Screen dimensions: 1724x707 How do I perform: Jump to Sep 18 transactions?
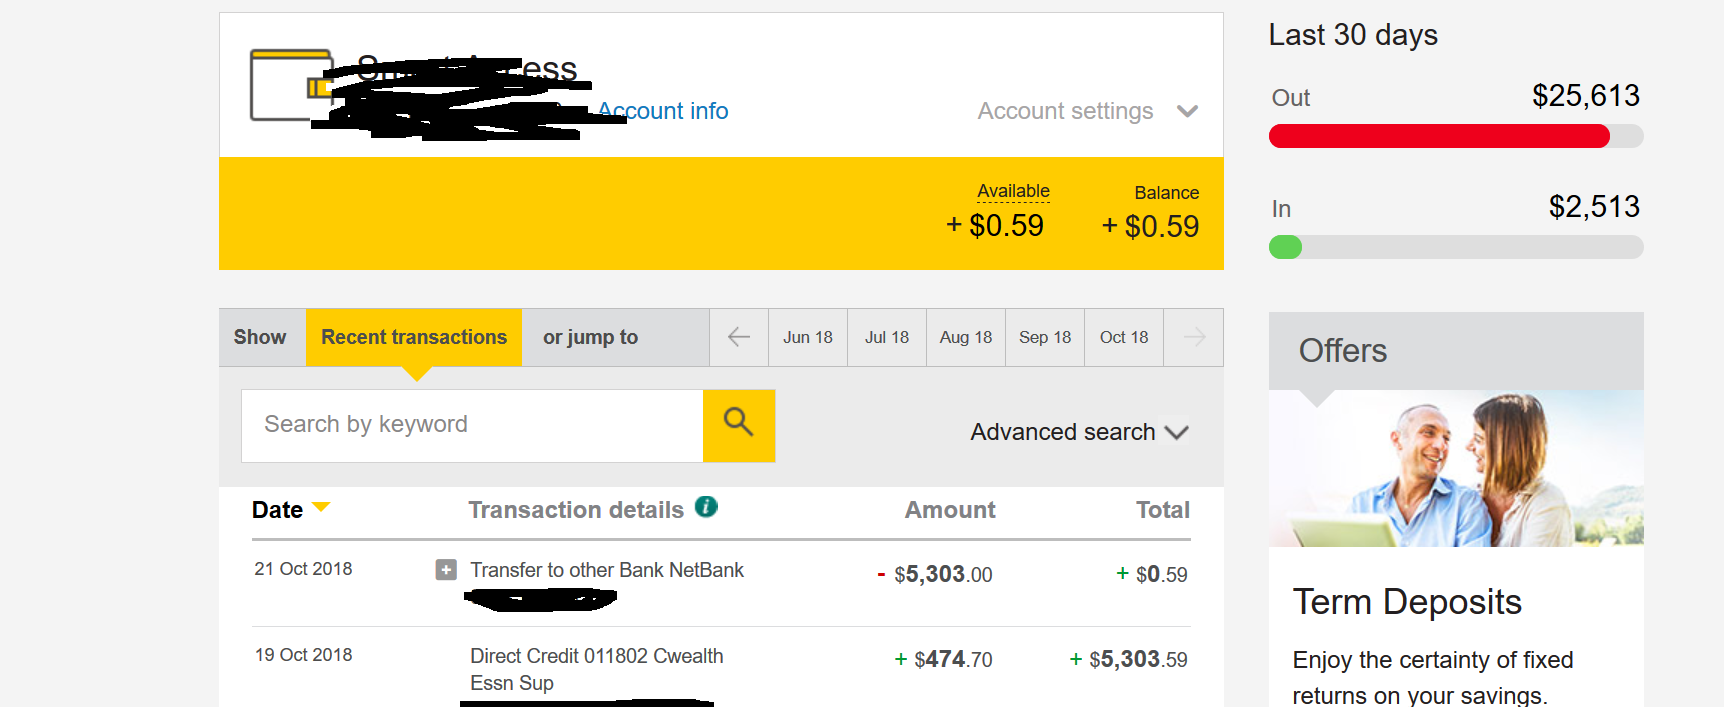click(1045, 337)
